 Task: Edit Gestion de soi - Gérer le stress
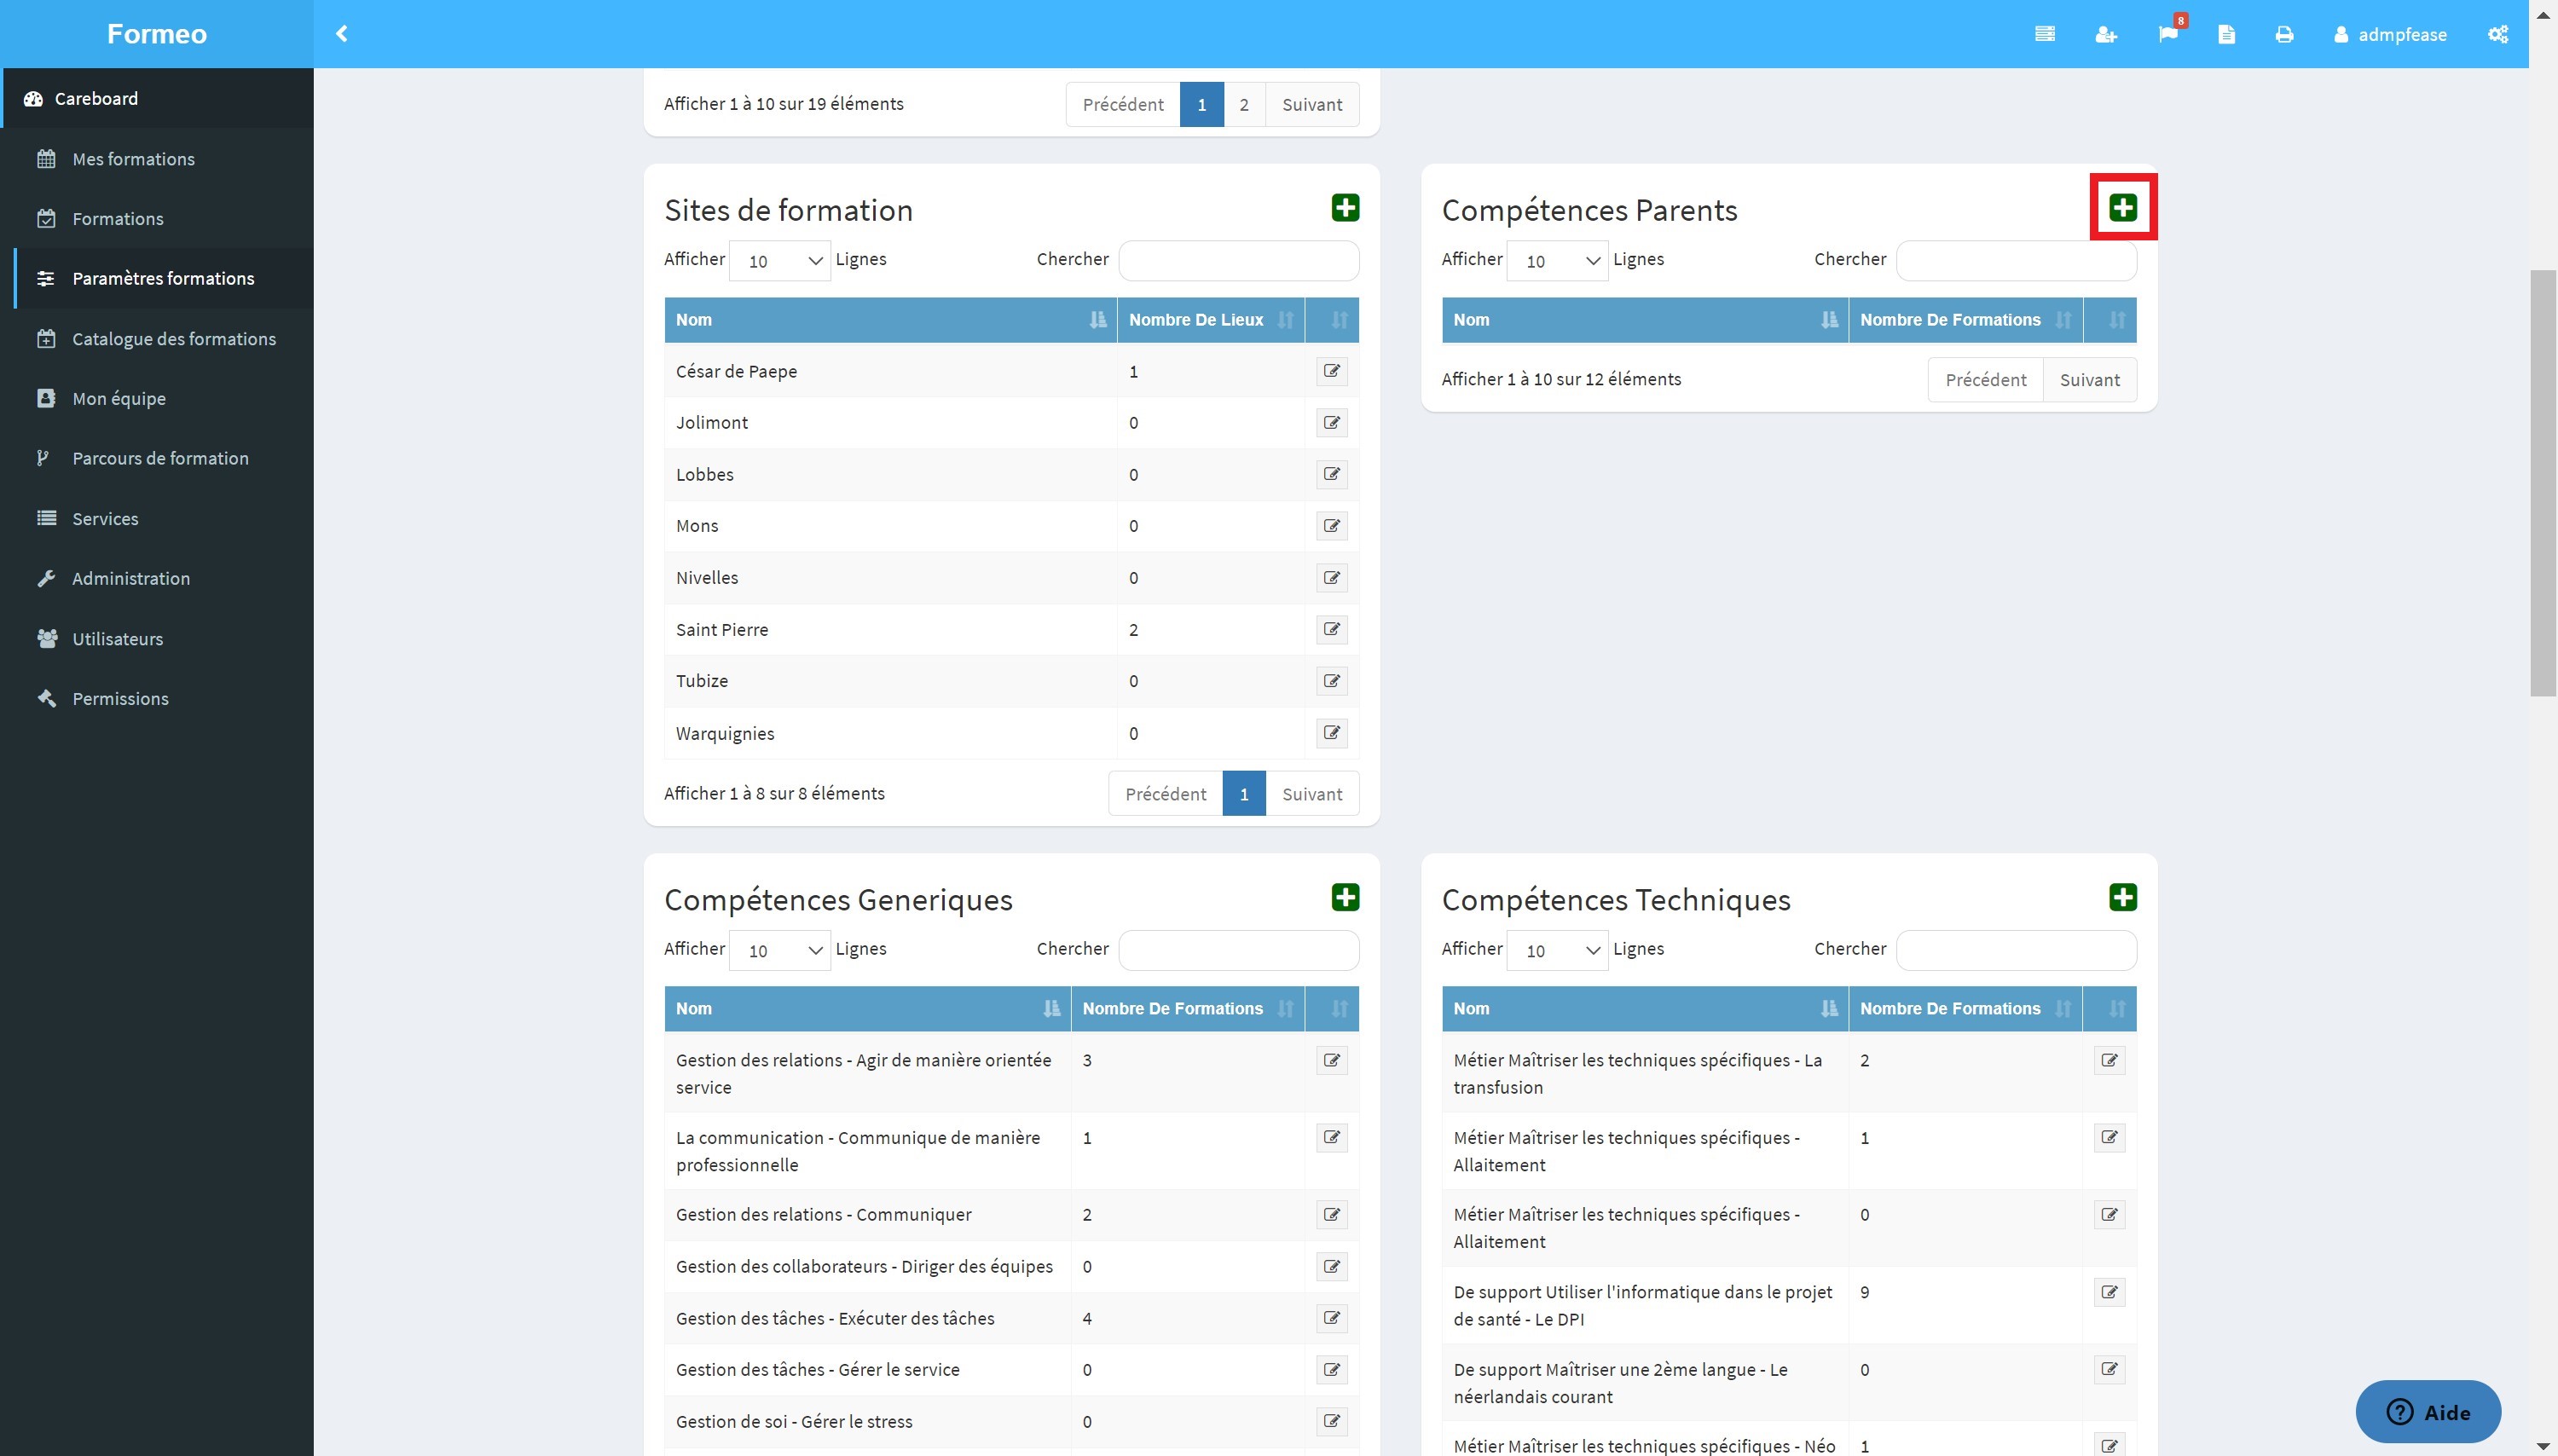pos(1332,1421)
